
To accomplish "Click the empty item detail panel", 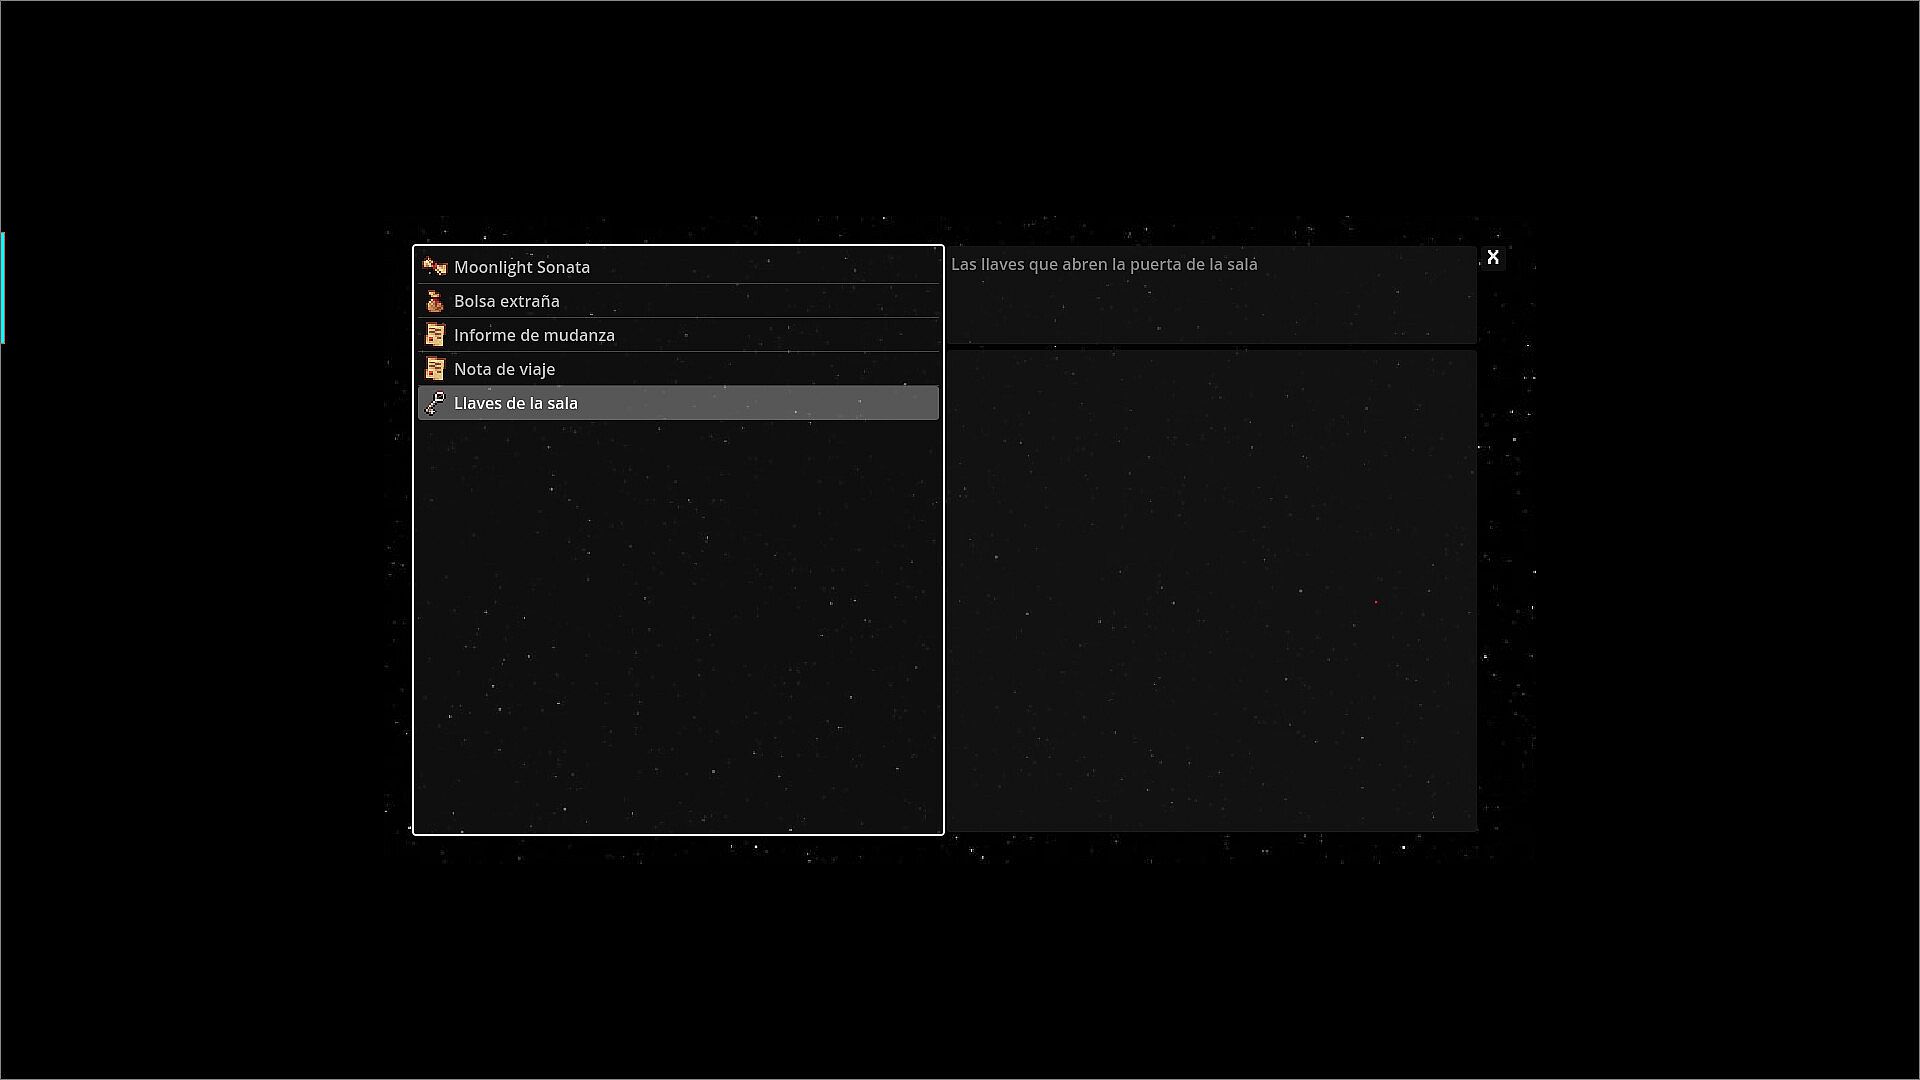I will (x=1210, y=590).
